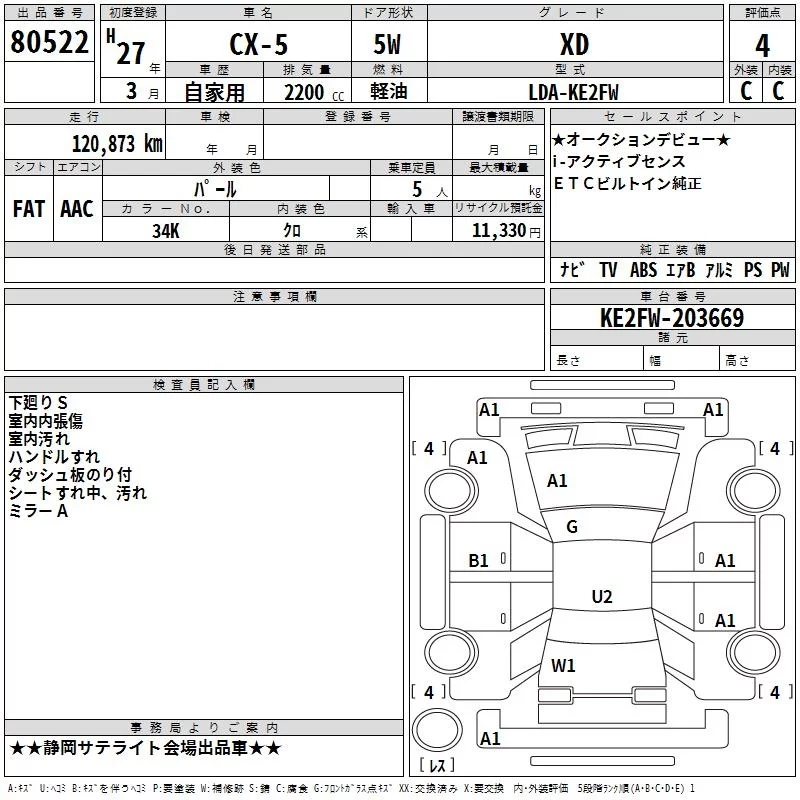Select the chassis number KE2FW-203669
Viewport: 800px width, 800px height.
tap(672, 318)
